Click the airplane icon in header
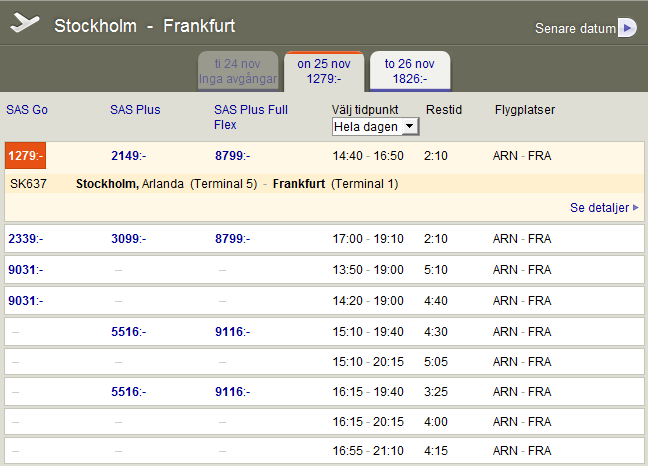This screenshot has width=648, height=466. [25, 23]
